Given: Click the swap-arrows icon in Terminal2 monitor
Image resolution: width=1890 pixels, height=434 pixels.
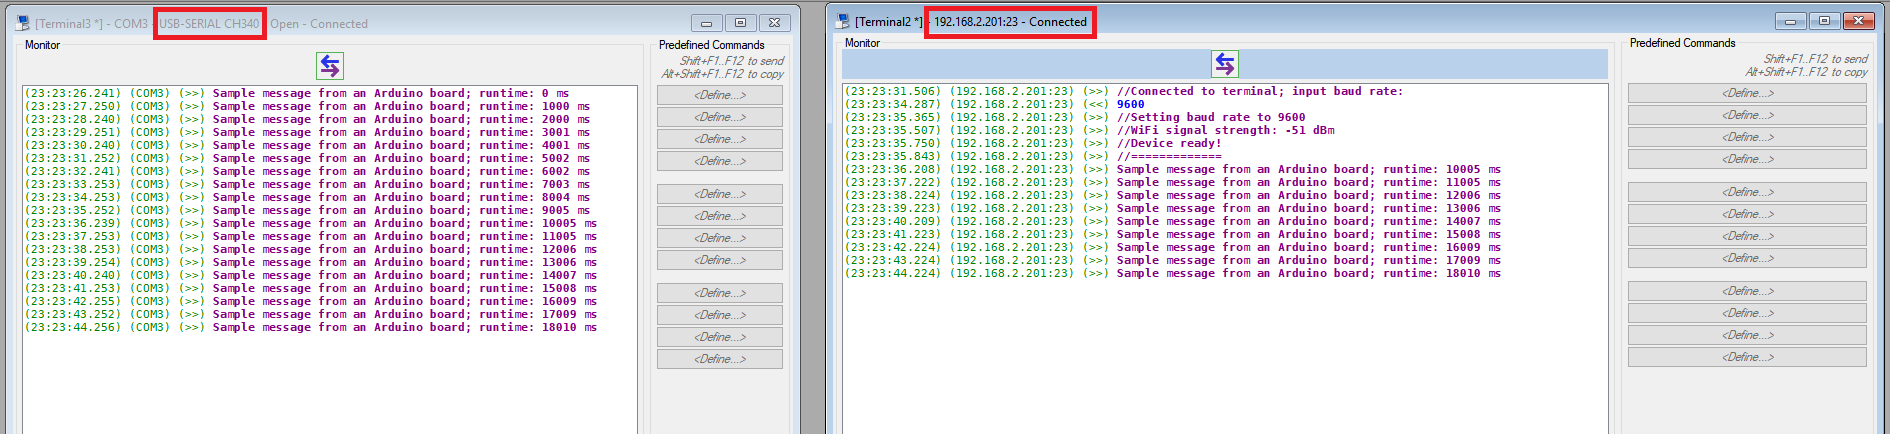Looking at the screenshot, I should [x=1225, y=64].
